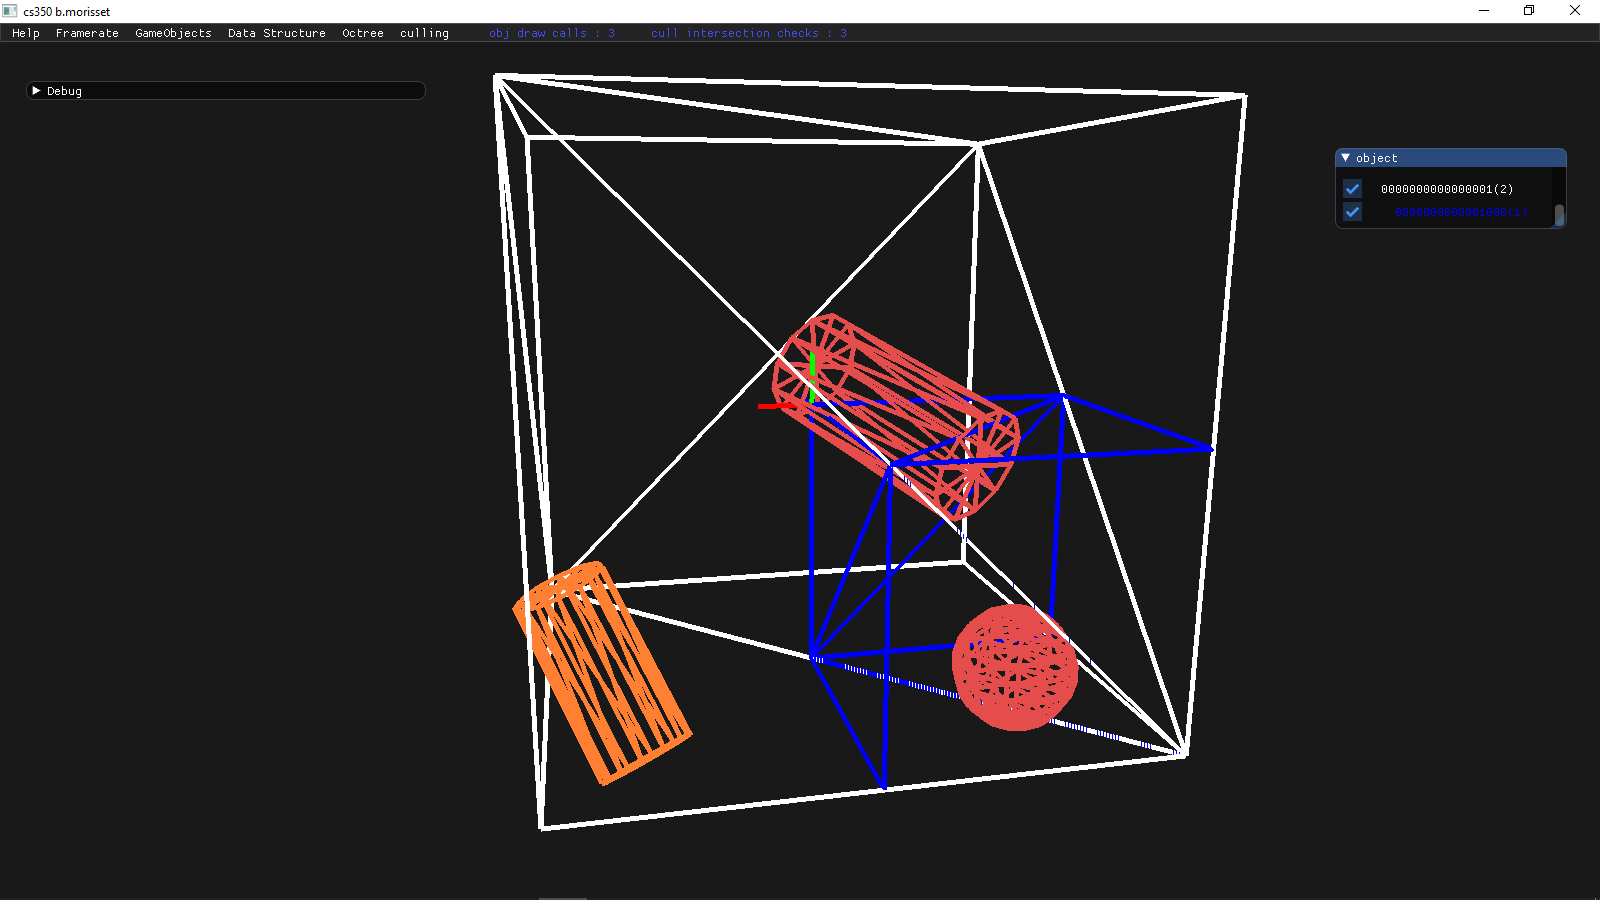This screenshot has width=1600, height=900.
Task: Click the obj draw calls counter
Action: tap(551, 33)
